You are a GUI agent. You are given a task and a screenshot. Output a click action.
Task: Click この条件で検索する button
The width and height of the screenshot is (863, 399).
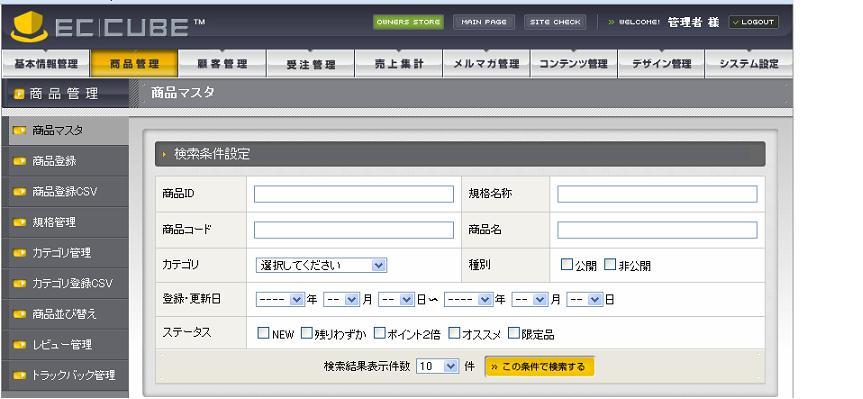539,367
